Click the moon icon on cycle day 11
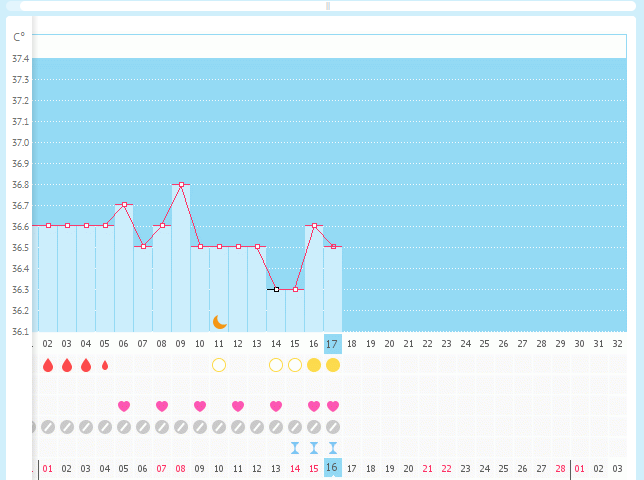 pyautogui.click(x=219, y=322)
